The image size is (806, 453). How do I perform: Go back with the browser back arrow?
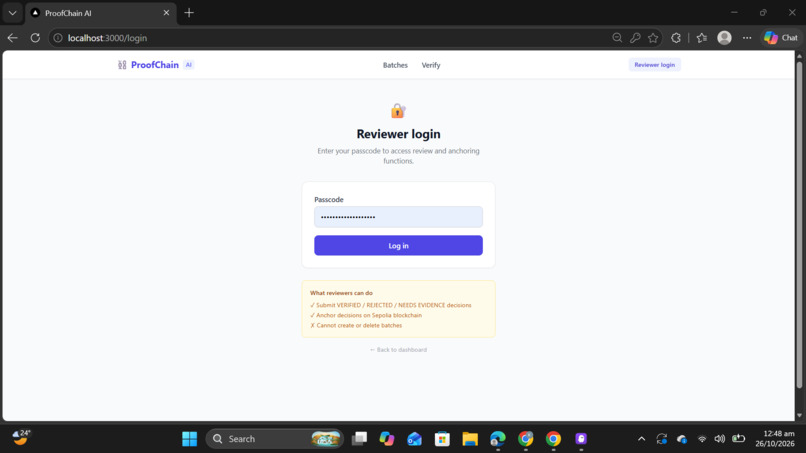12,38
